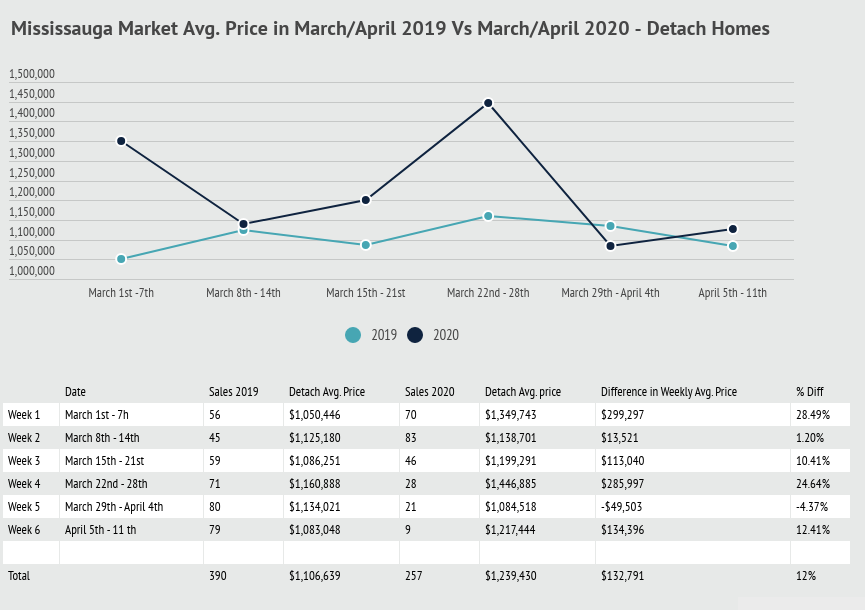
Task: Click the 2019 data point for April 5th-11th
Action: click(733, 246)
